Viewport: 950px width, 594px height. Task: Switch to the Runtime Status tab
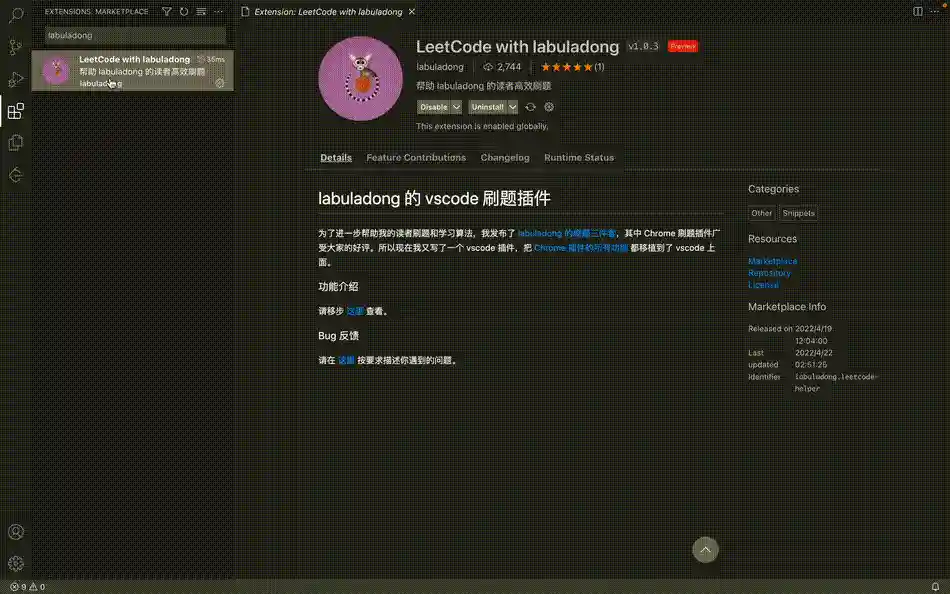coord(579,158)
